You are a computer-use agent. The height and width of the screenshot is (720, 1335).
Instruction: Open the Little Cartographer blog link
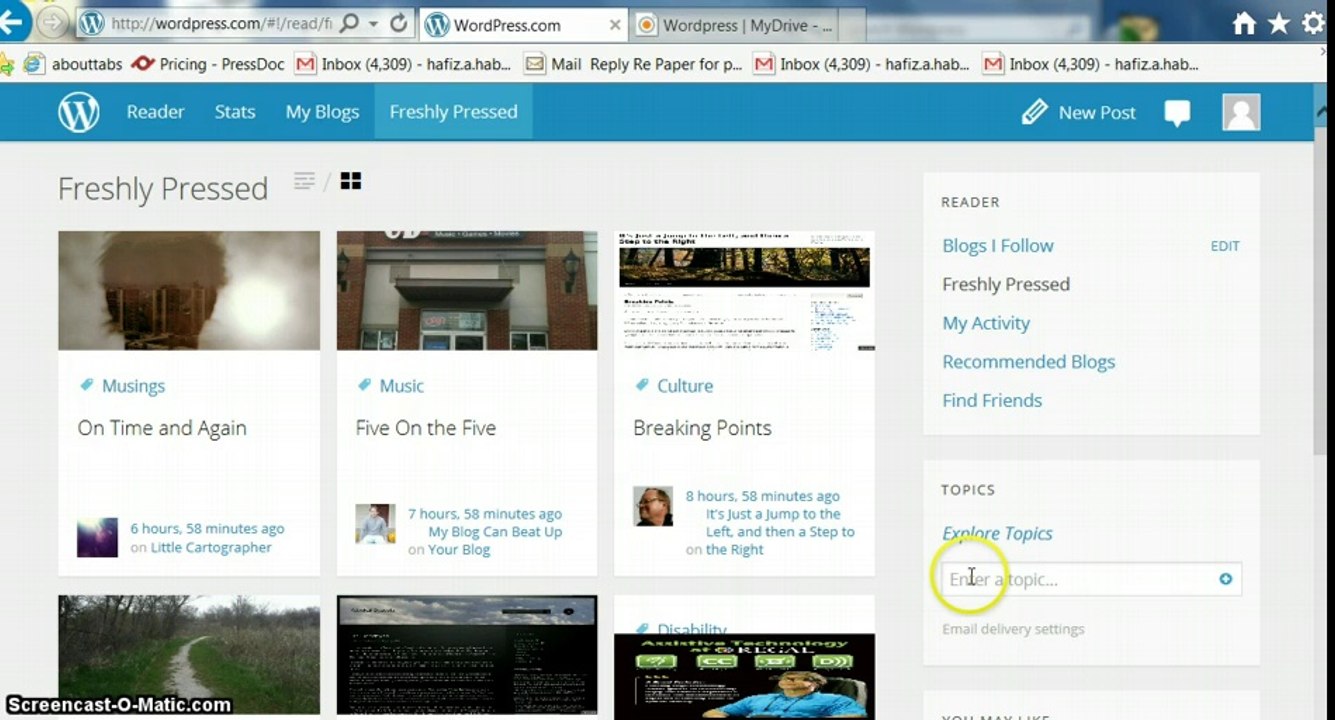(x=211, y=548)
